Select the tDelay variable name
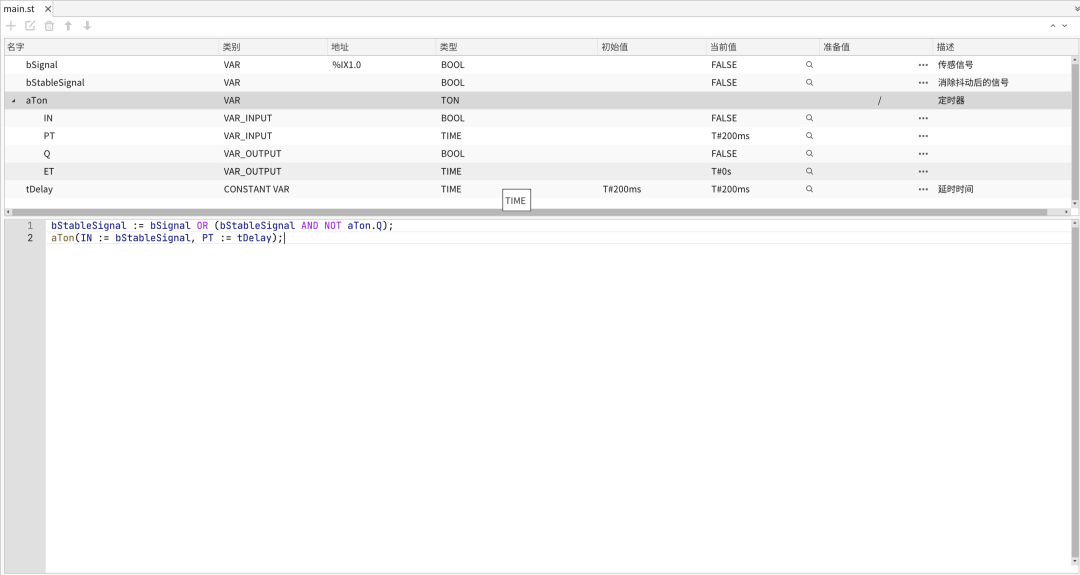The height and width of the screenshot is (575, 1080). pyautogui.click(x=39, y=189)
